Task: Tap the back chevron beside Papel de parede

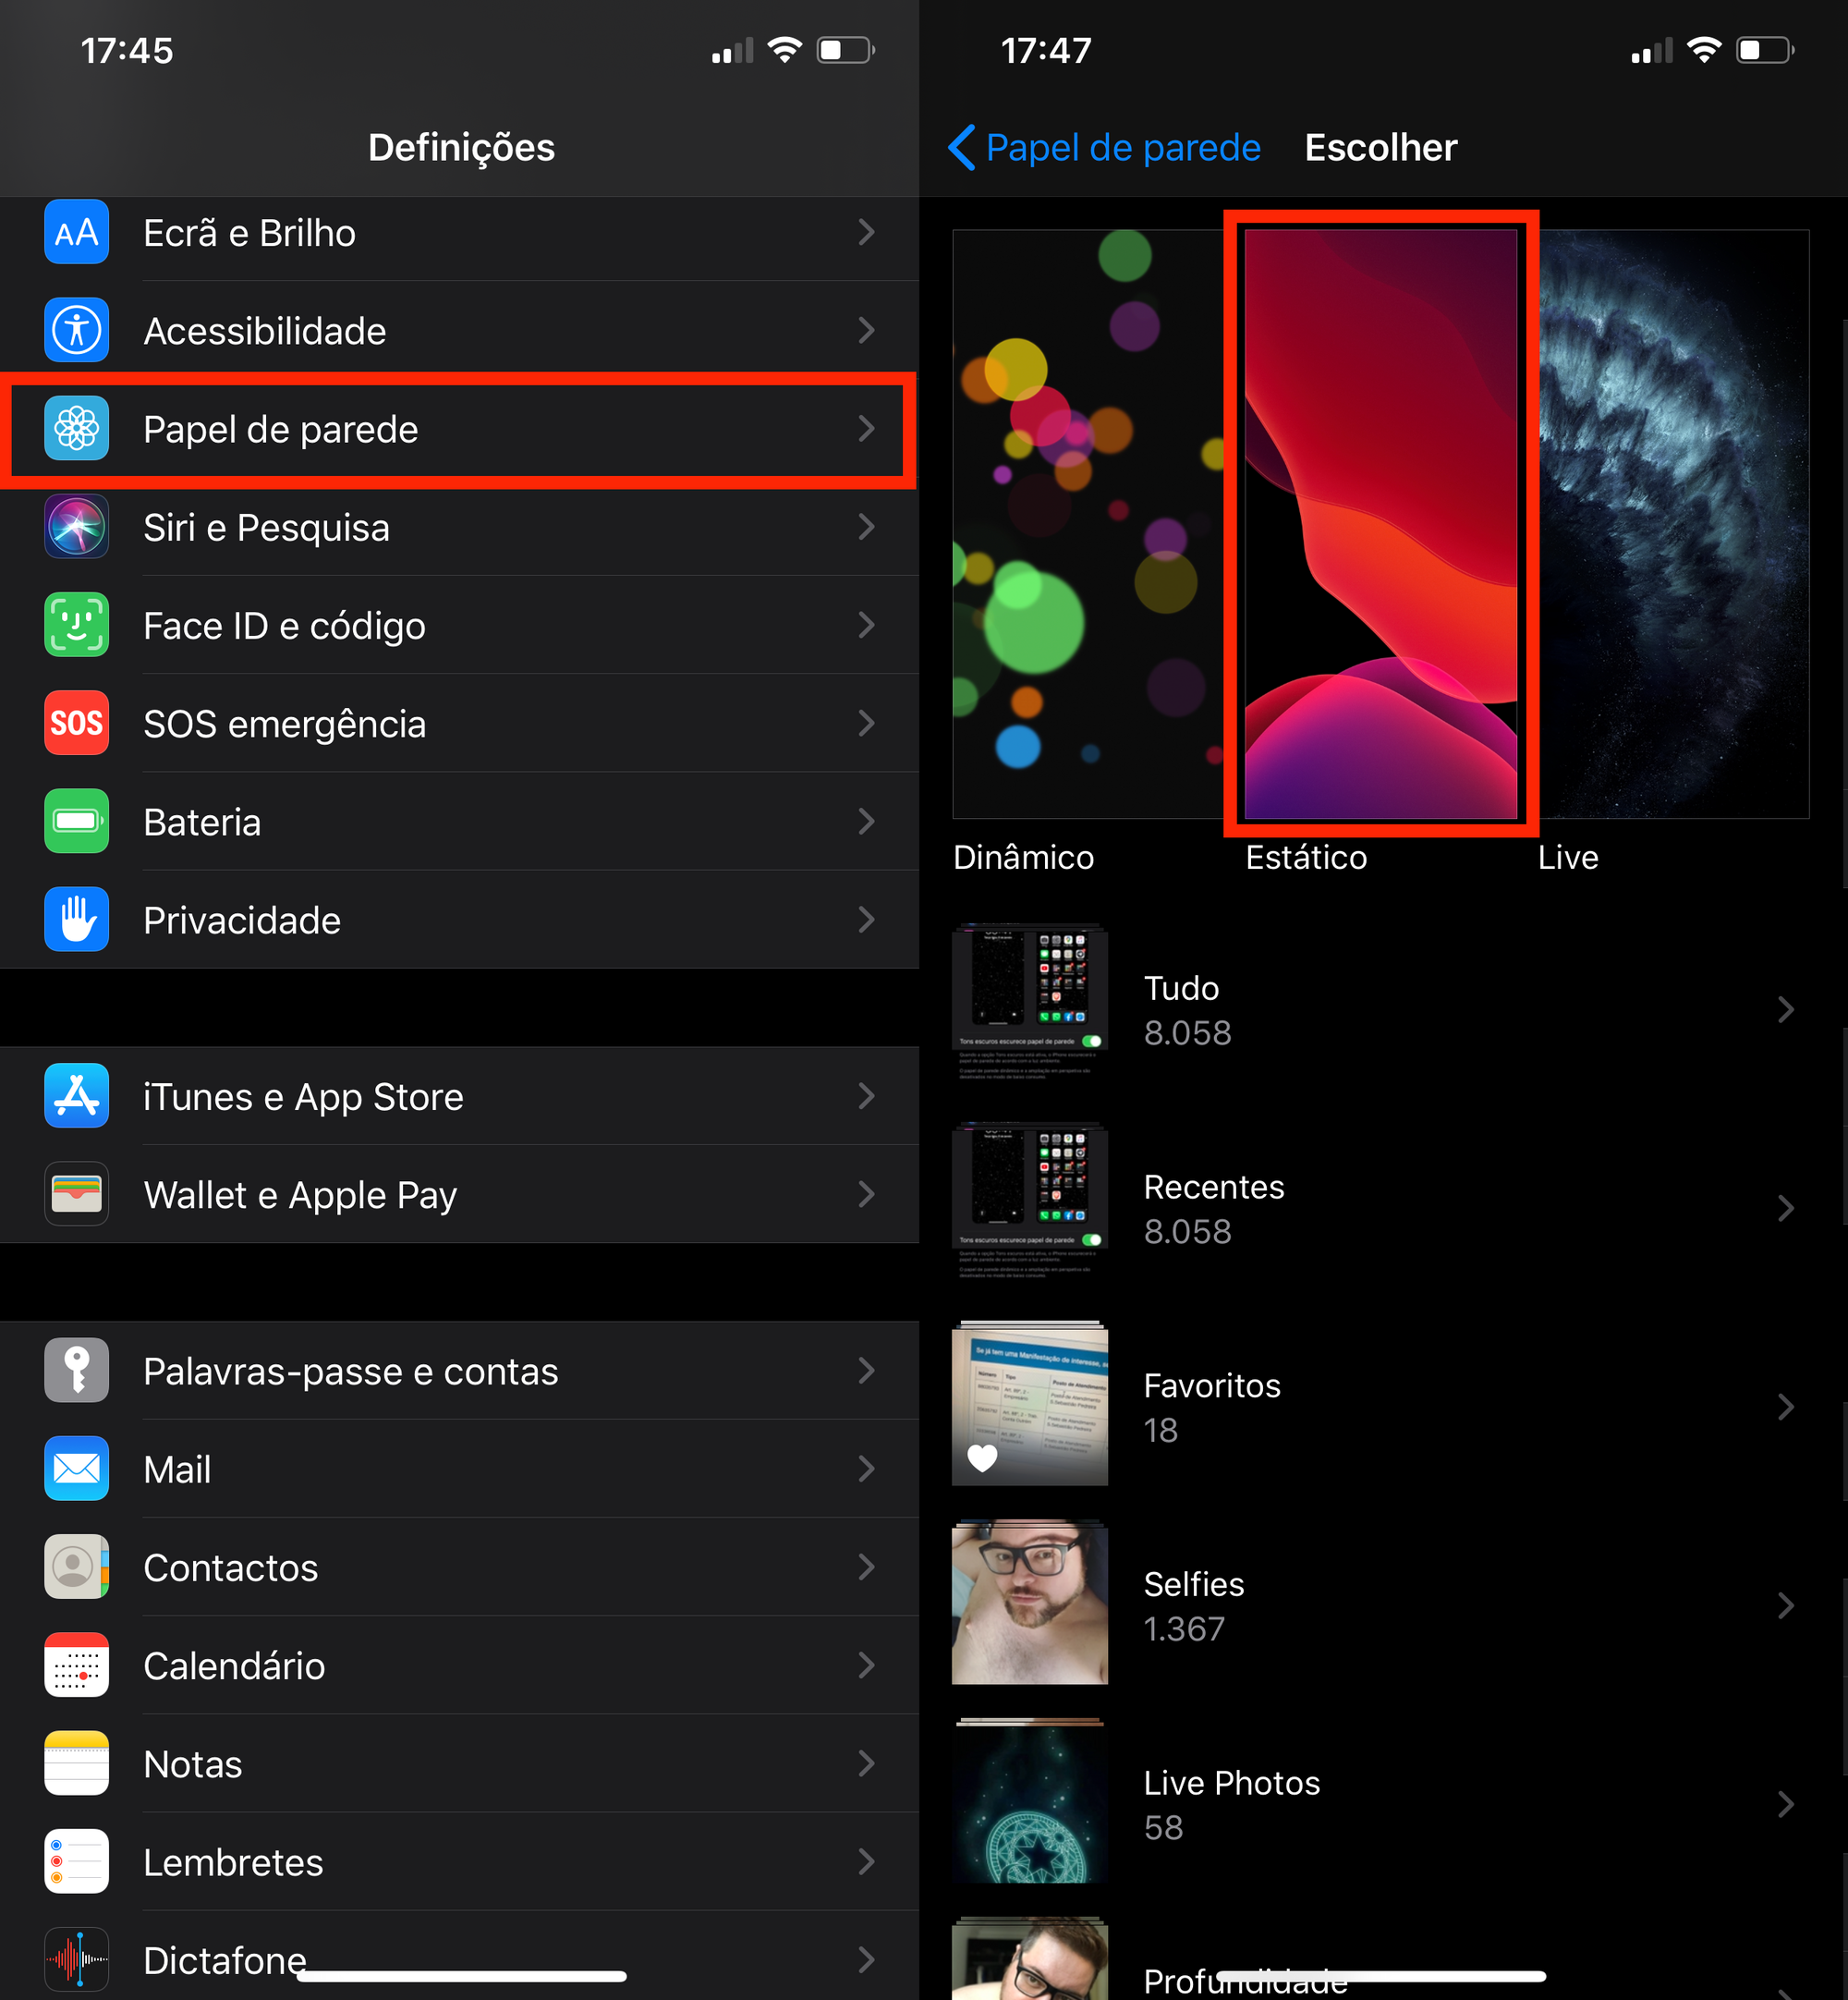Action: point(961,147)
